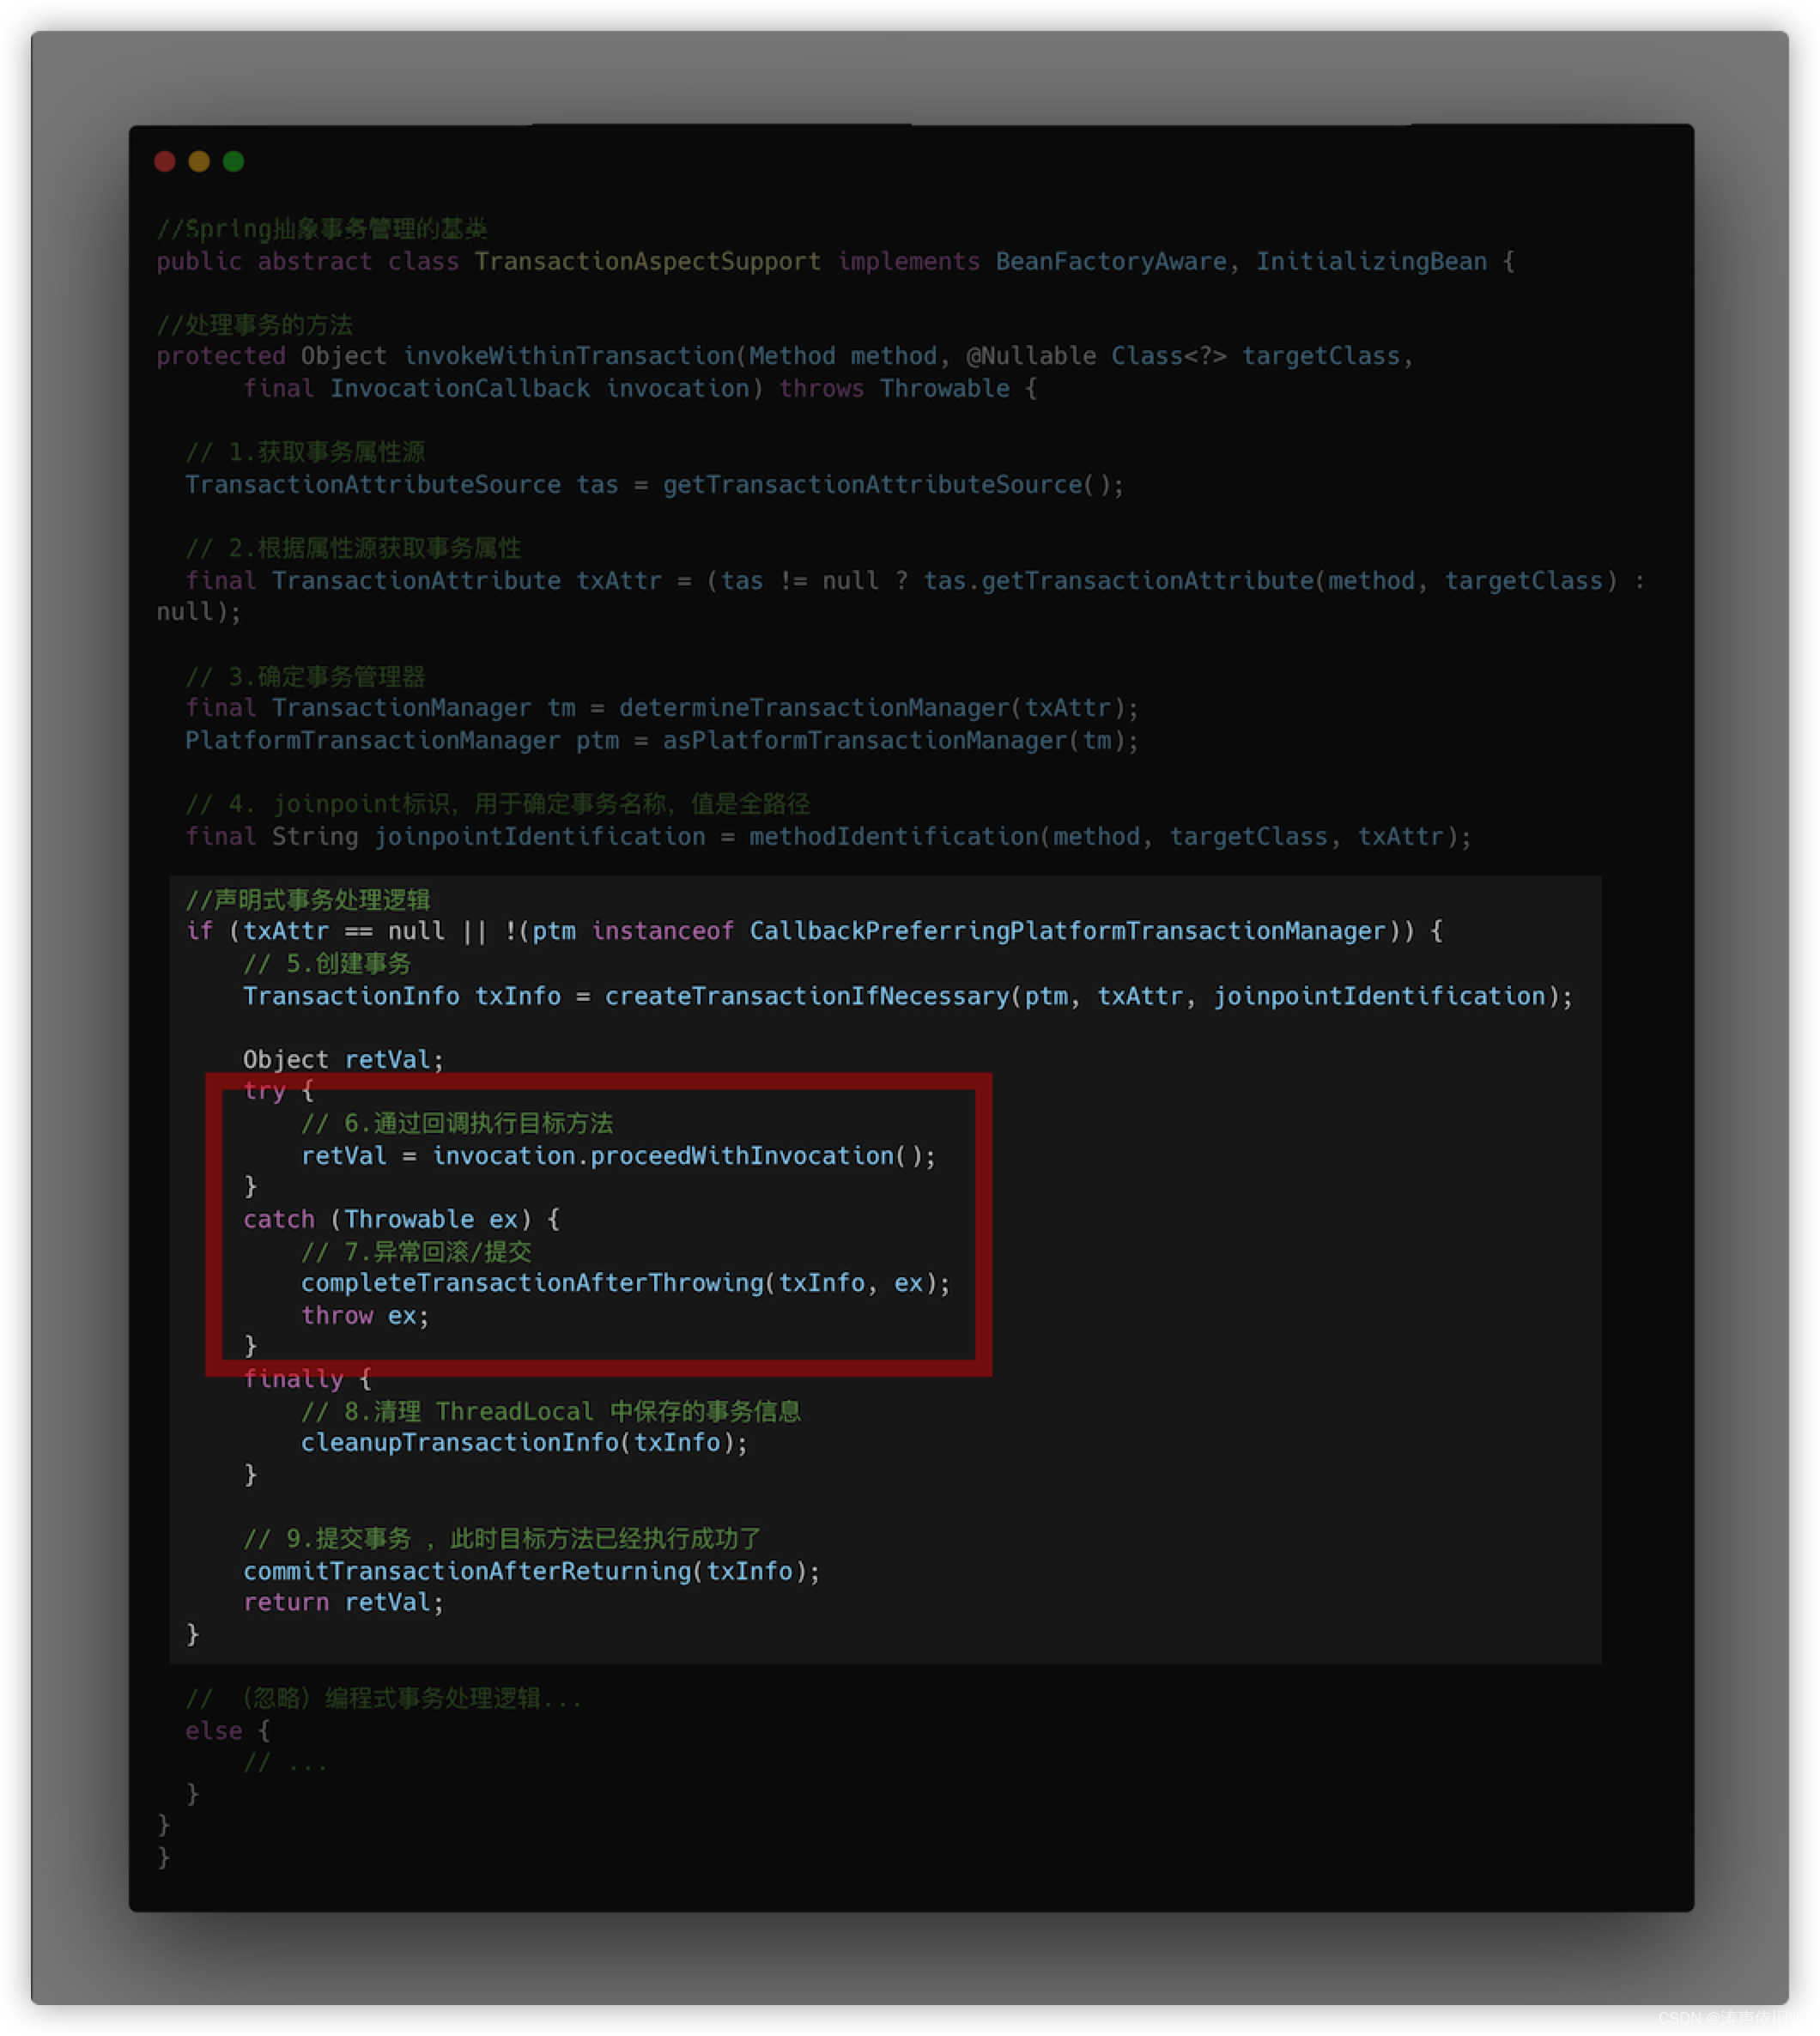The image size is (1820, 2036).
Task: Click 'invocation.proceedWithInvocation();'
Action: [x=684, y=1156]
